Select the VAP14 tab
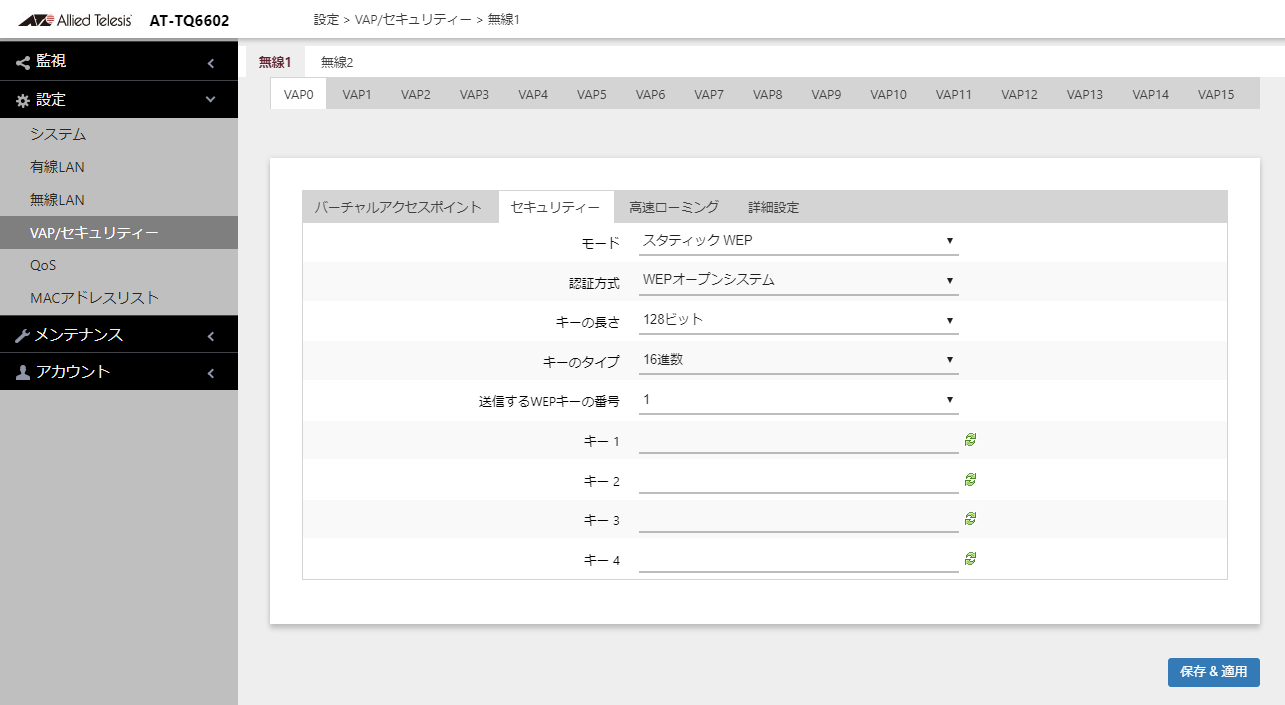Screen dimensions: 1285x705 pyautogui.click(x=1150, y=95)
